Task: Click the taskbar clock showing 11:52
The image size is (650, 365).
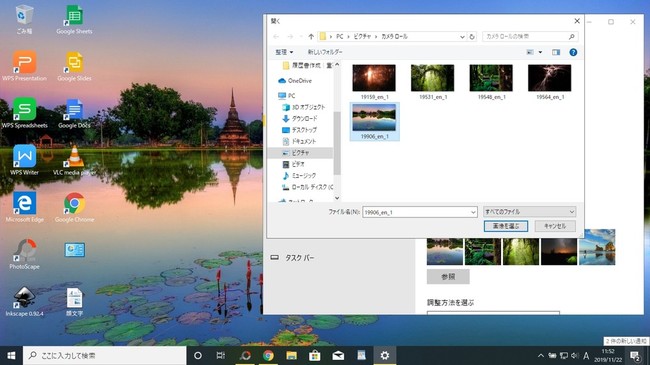Action: pyautogui.click(x=608, y=355)
